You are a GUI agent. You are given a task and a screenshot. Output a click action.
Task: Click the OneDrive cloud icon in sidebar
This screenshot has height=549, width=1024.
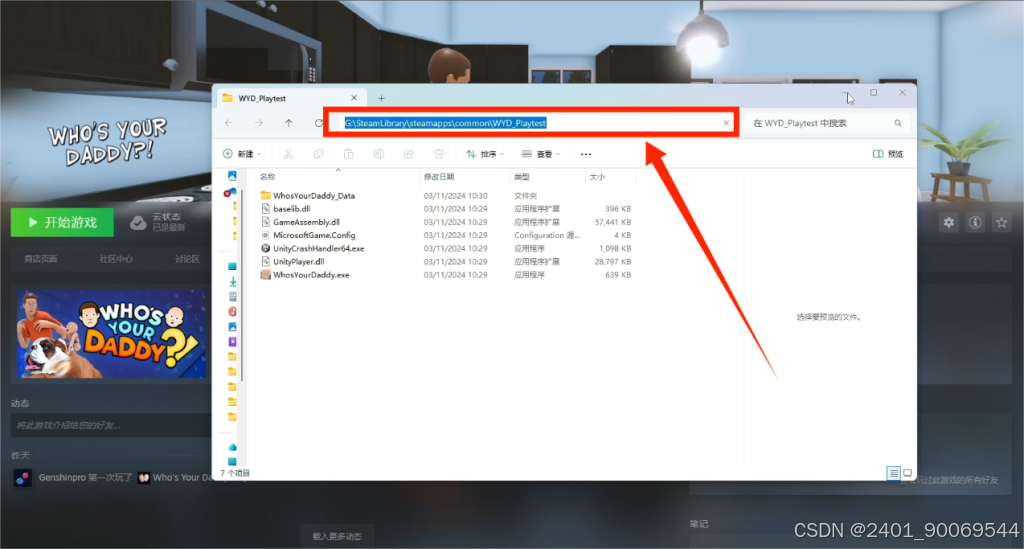(232, 447)
